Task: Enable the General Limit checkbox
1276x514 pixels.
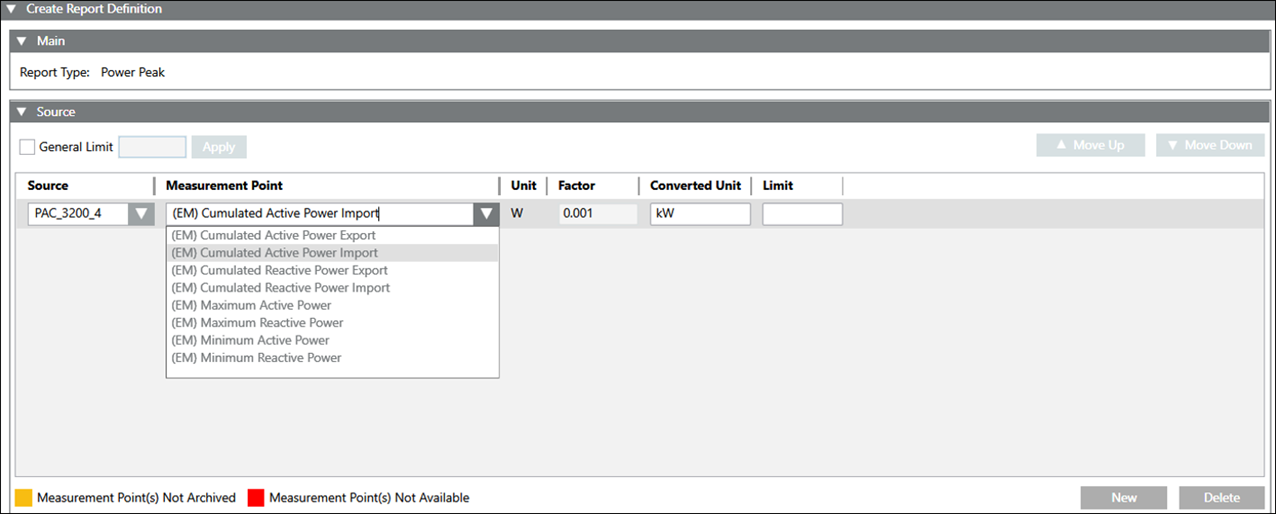Action: tap(27, 147)
